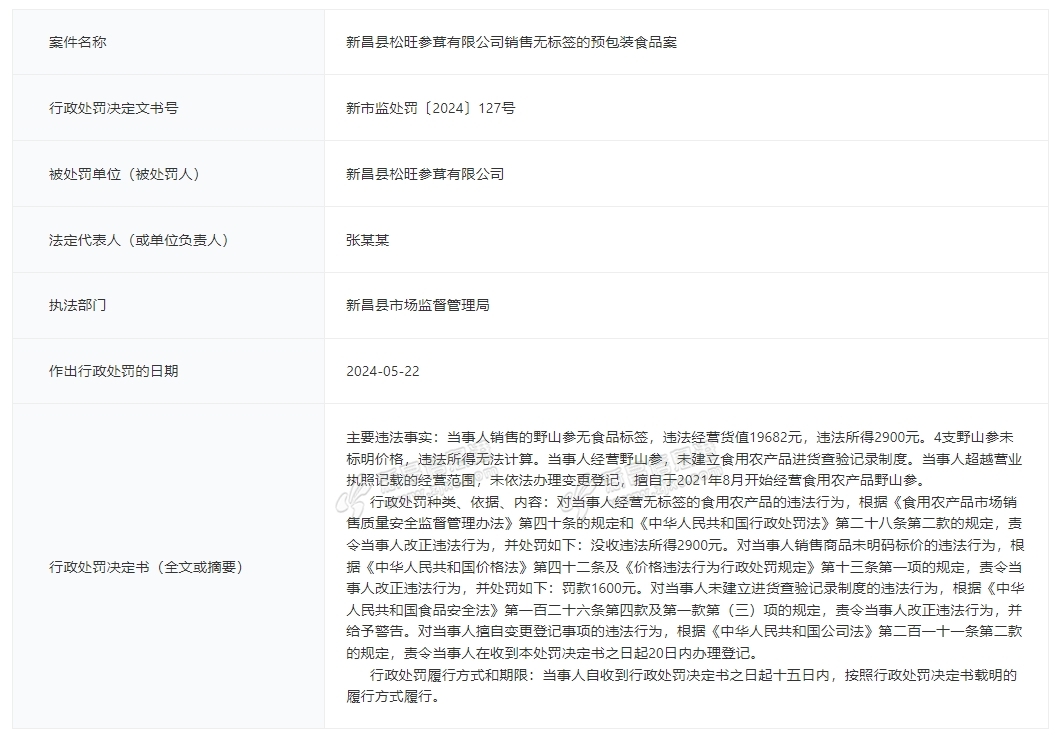Select the company name in the 被处罚单位 row
This screenshot has width=1061, height=746.
(x=425, y=174)
